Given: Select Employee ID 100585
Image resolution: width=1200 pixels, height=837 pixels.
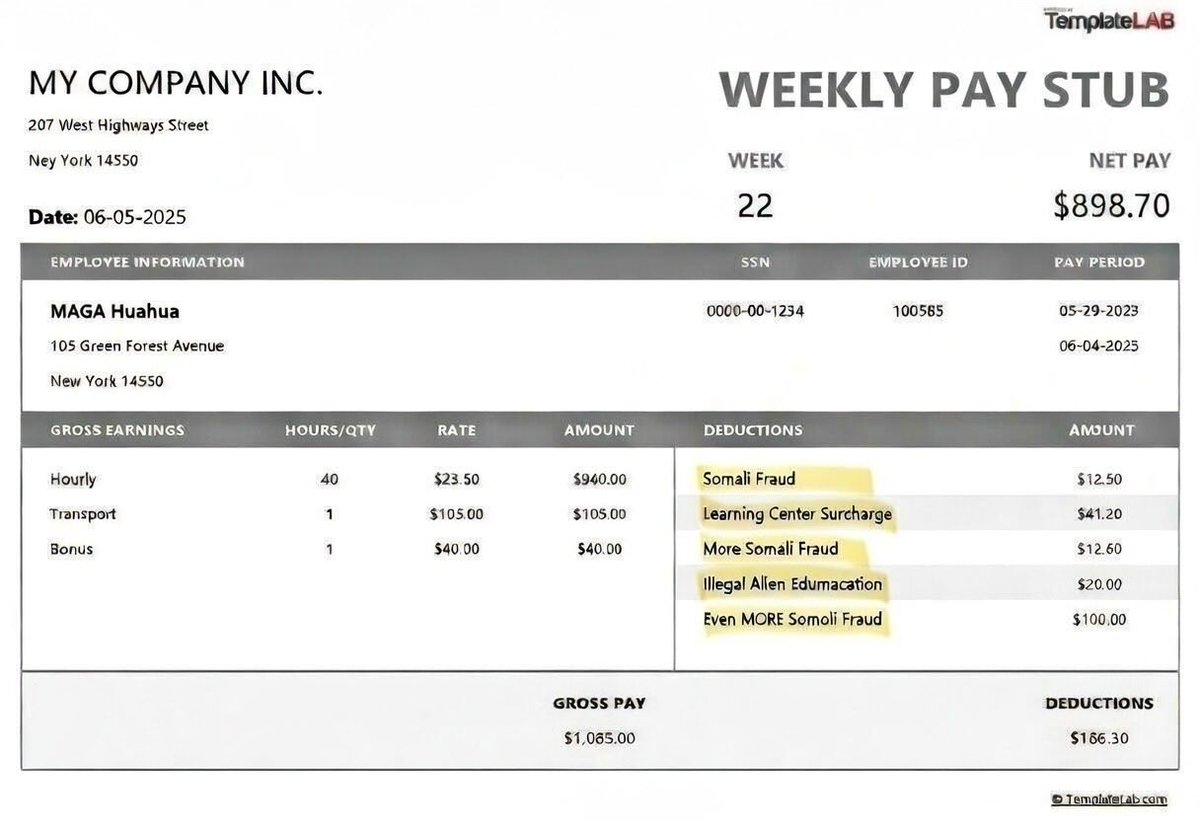Looking at the screenshot, I should [917, 311].
